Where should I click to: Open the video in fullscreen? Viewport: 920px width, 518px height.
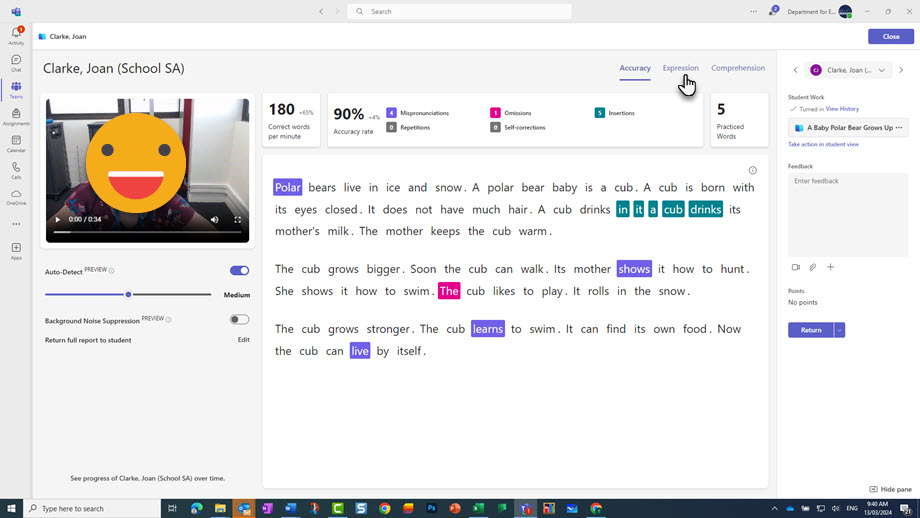238,219
